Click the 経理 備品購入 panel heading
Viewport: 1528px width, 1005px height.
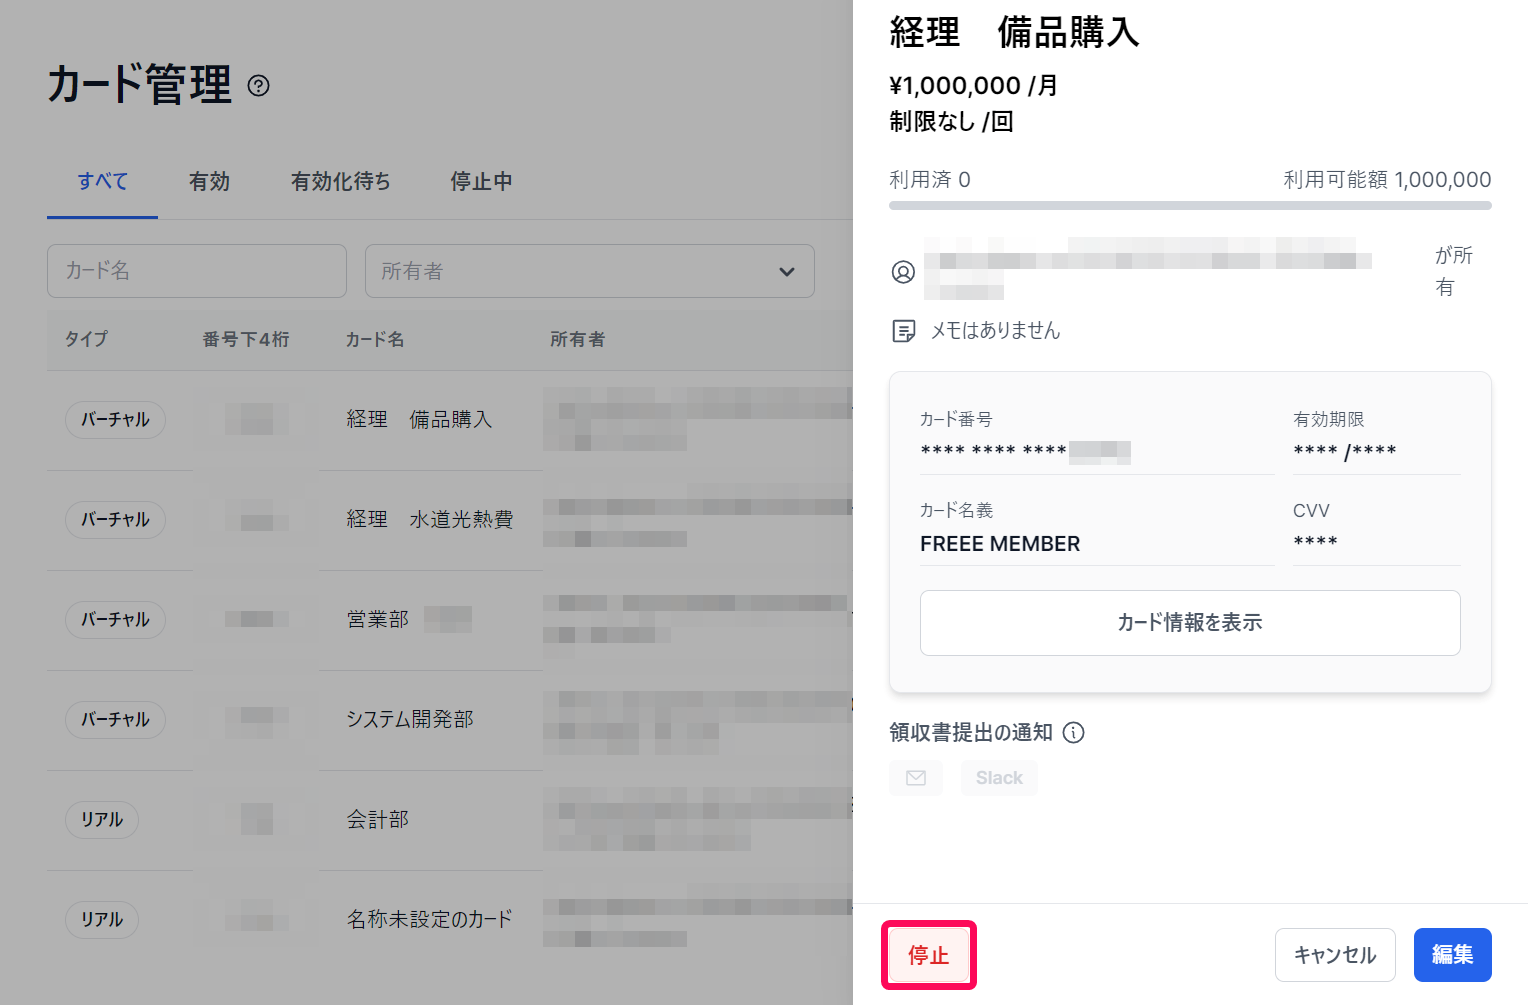[1014, 32]
